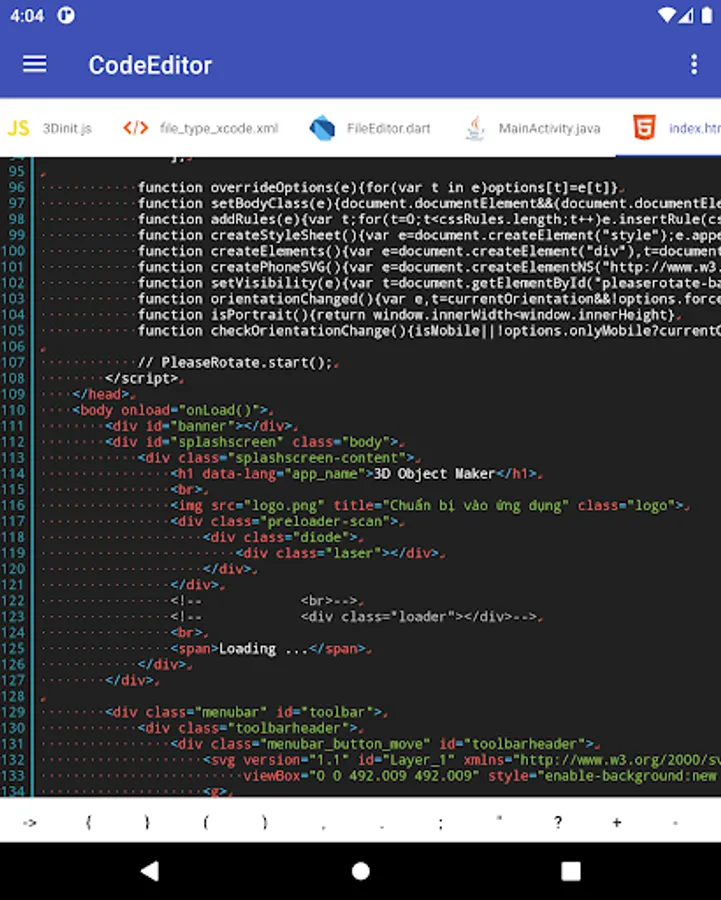Place cursor on 'function checkOrientationChange' line
Viewport: 721px width, 900px height.
point(429,331)
